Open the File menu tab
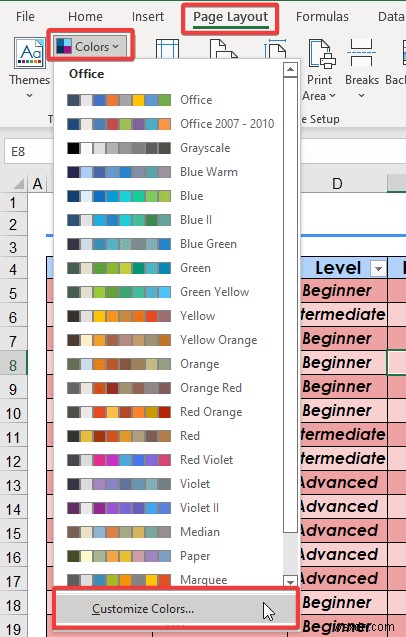Image resolution: width=406 pixels, height=637 pixels. pyautogui.click(x=25, y=17)
